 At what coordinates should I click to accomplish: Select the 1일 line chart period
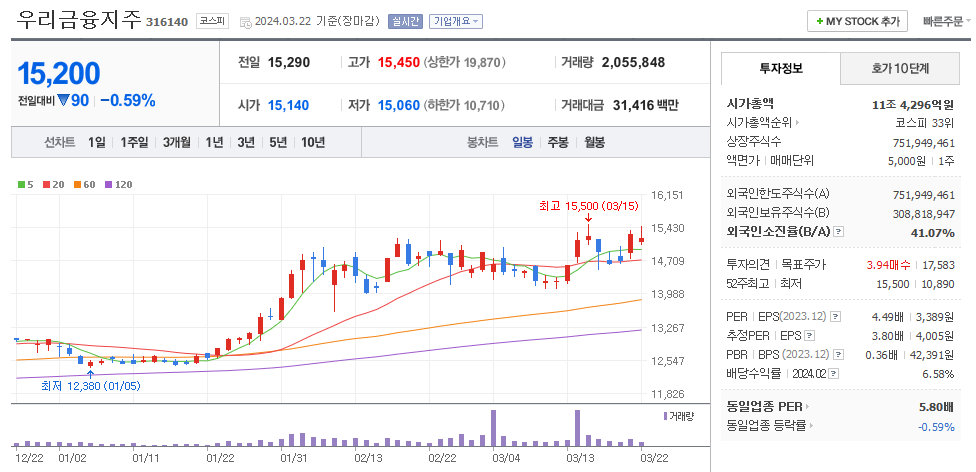(x=96, y=143)
